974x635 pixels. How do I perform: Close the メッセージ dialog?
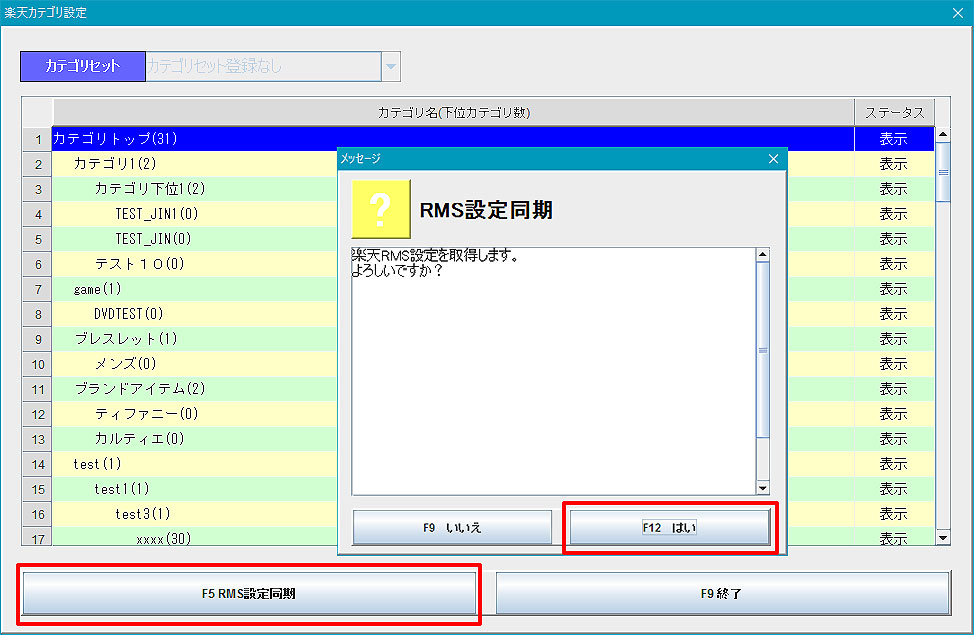[773, 159]
